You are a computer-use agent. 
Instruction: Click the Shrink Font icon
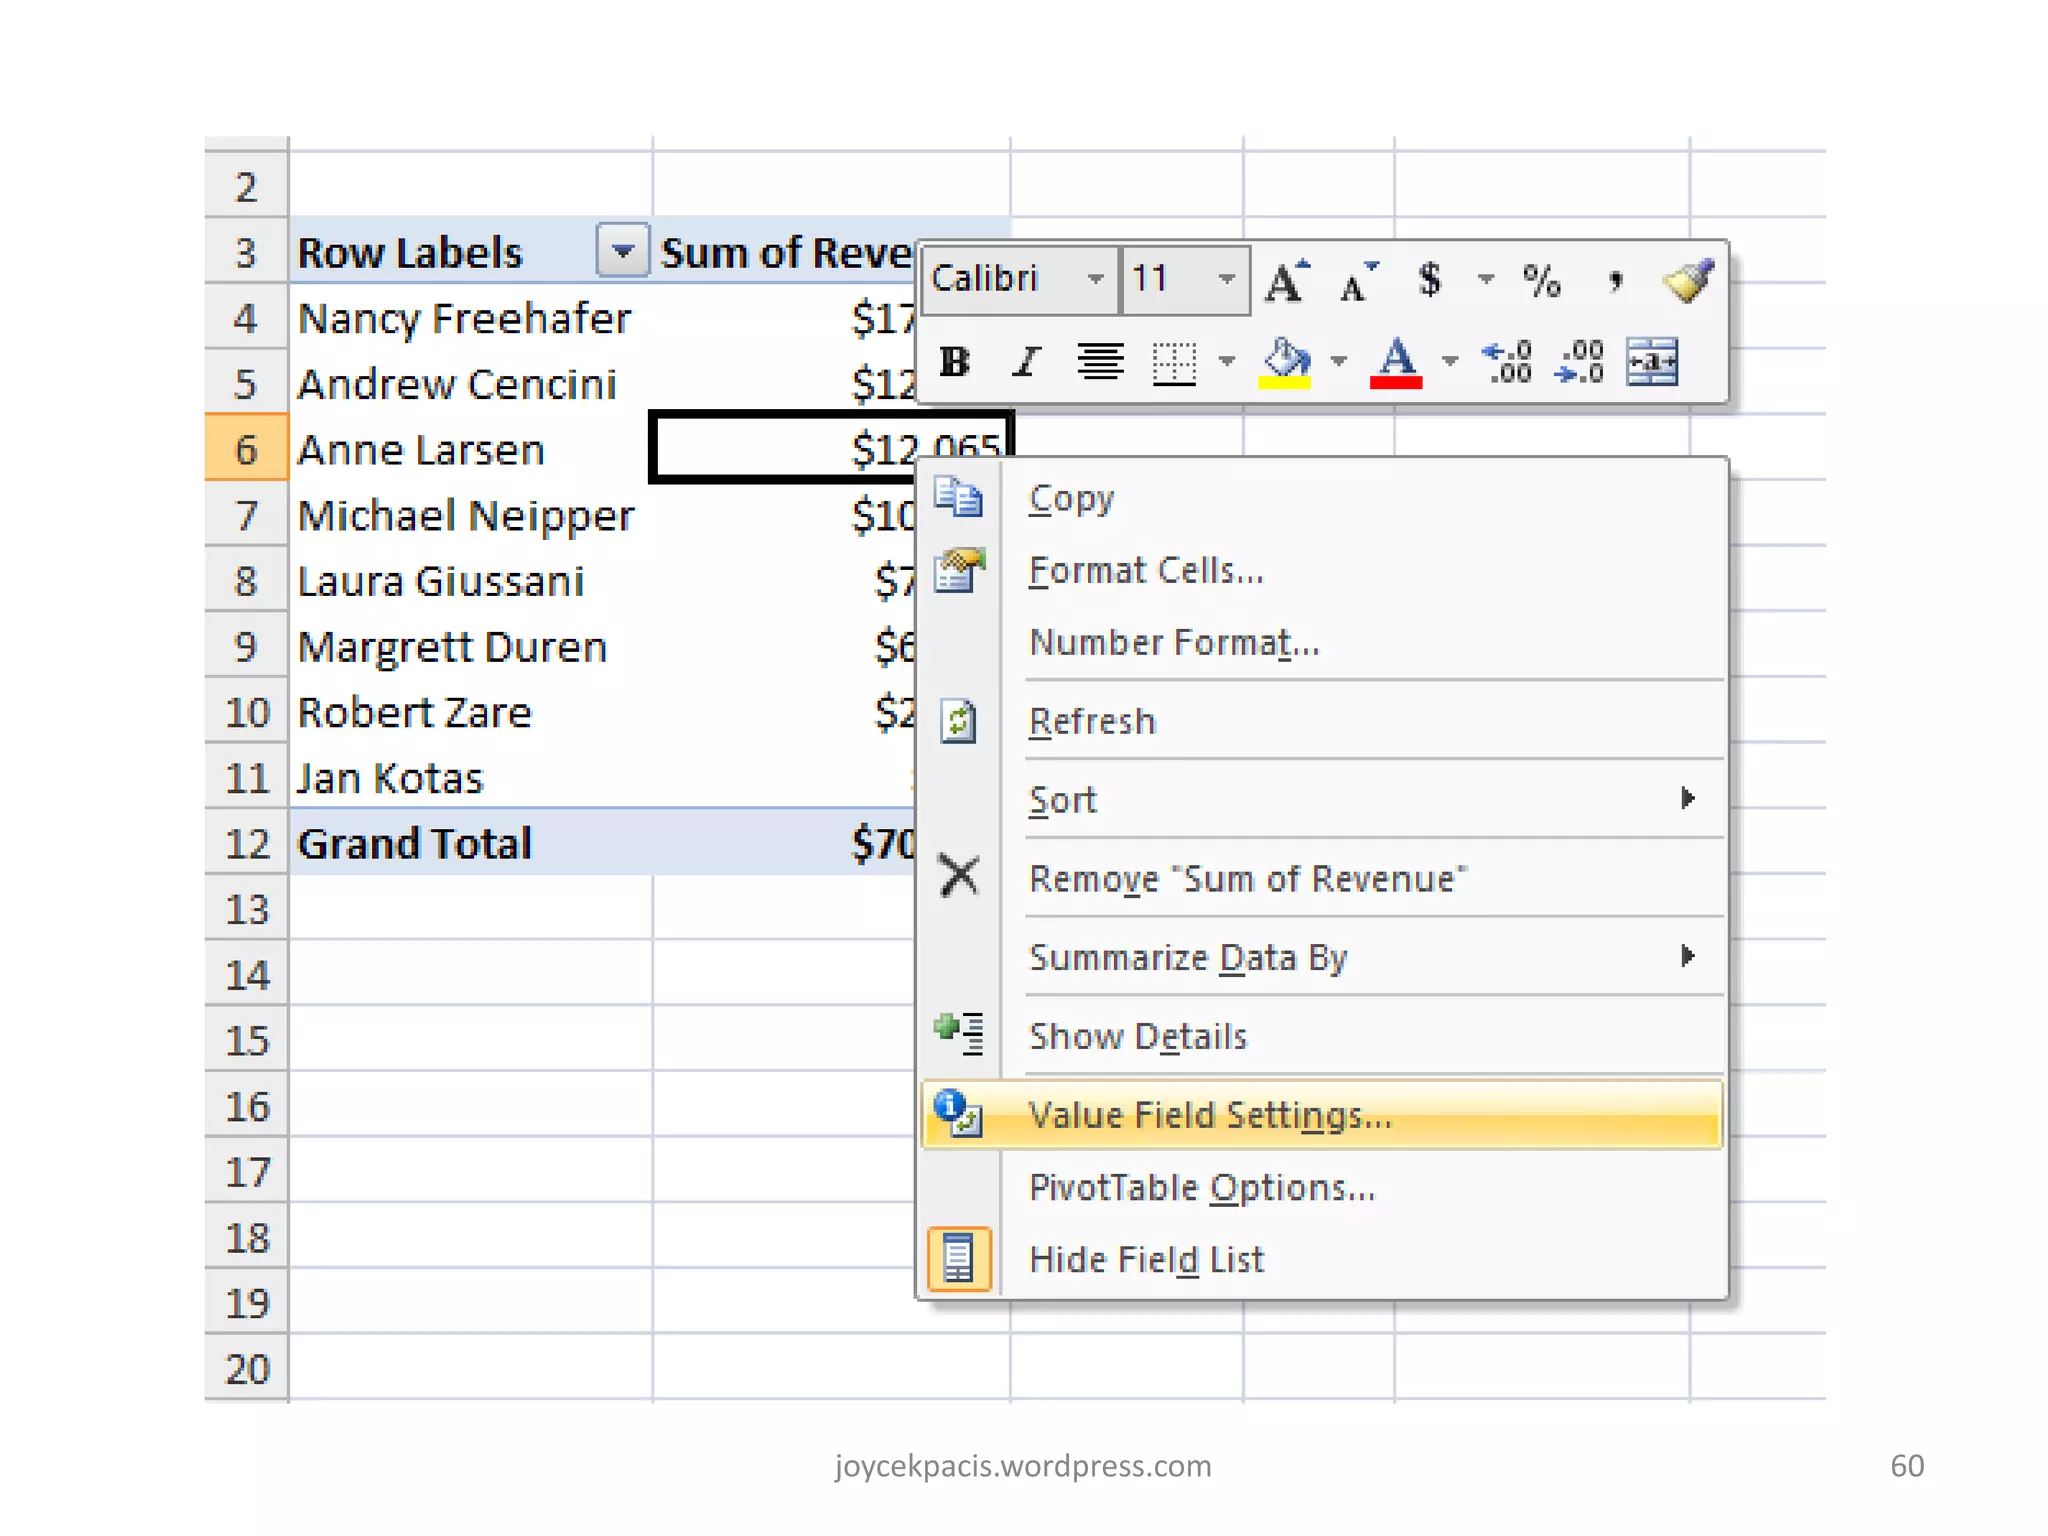pyautogui.click(x=1357, y=282)
